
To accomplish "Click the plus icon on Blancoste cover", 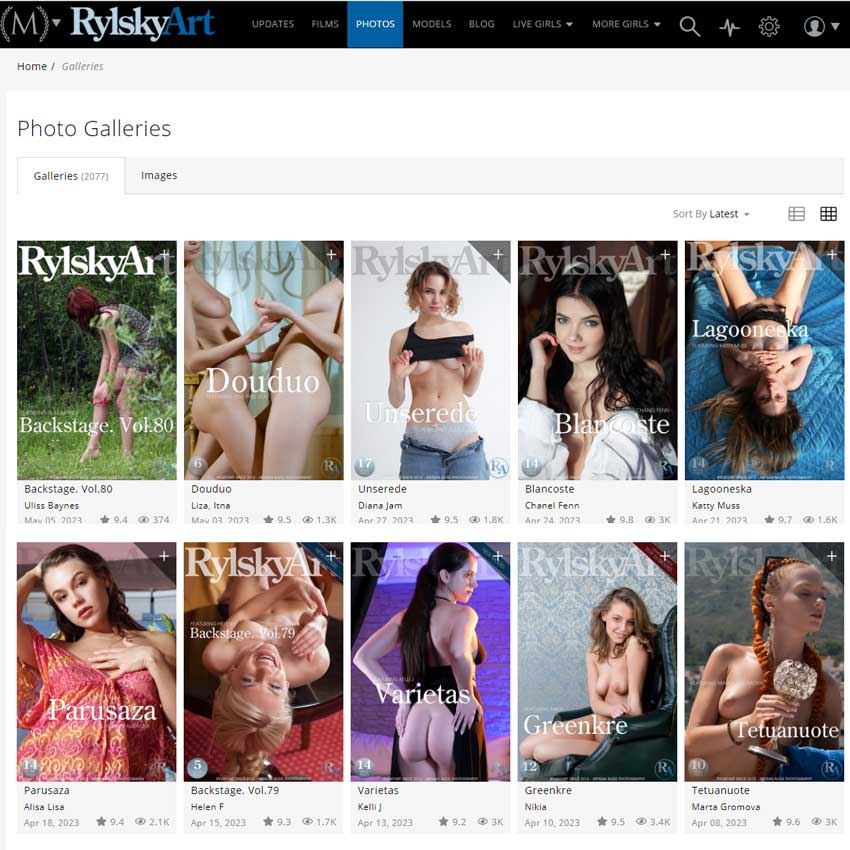I will pyautogui.click(x=665, y=254).
